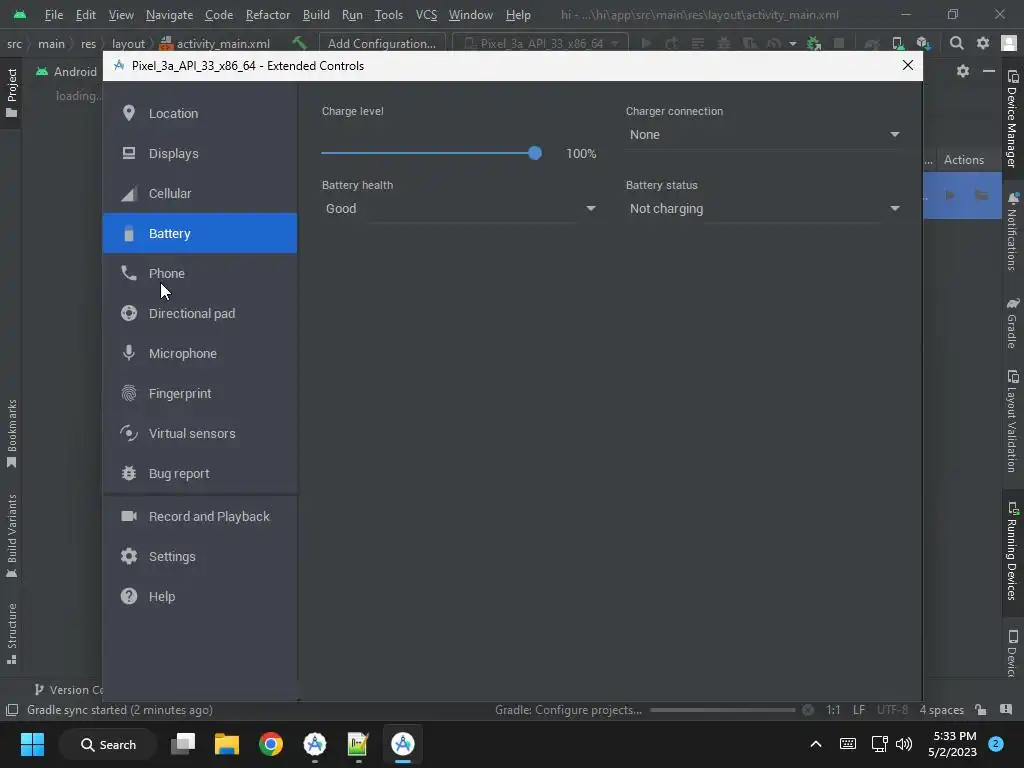Image resolution: width=1024 pixels, height=768 pixels.
Task: Click the Fingerprint icon in sidebar
Action: point(129,393)
